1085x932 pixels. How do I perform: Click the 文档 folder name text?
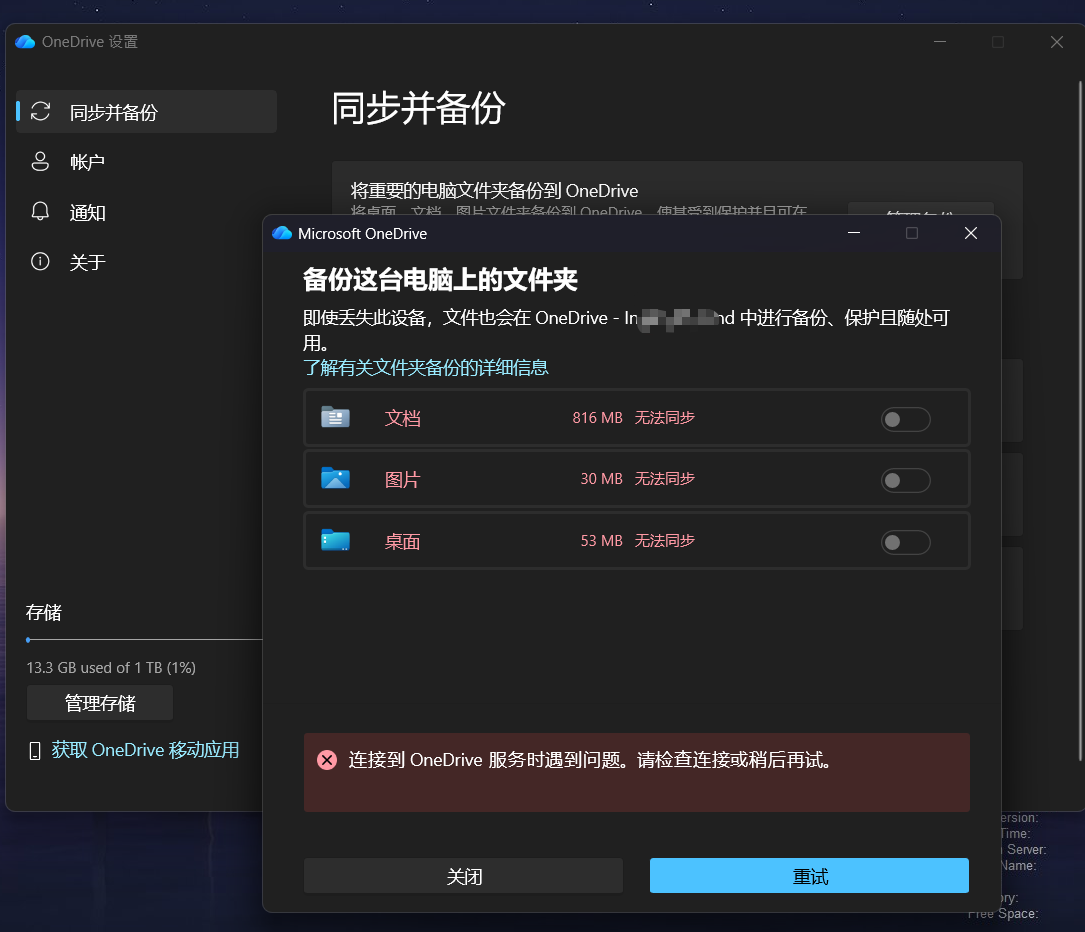tap(403, 418)
